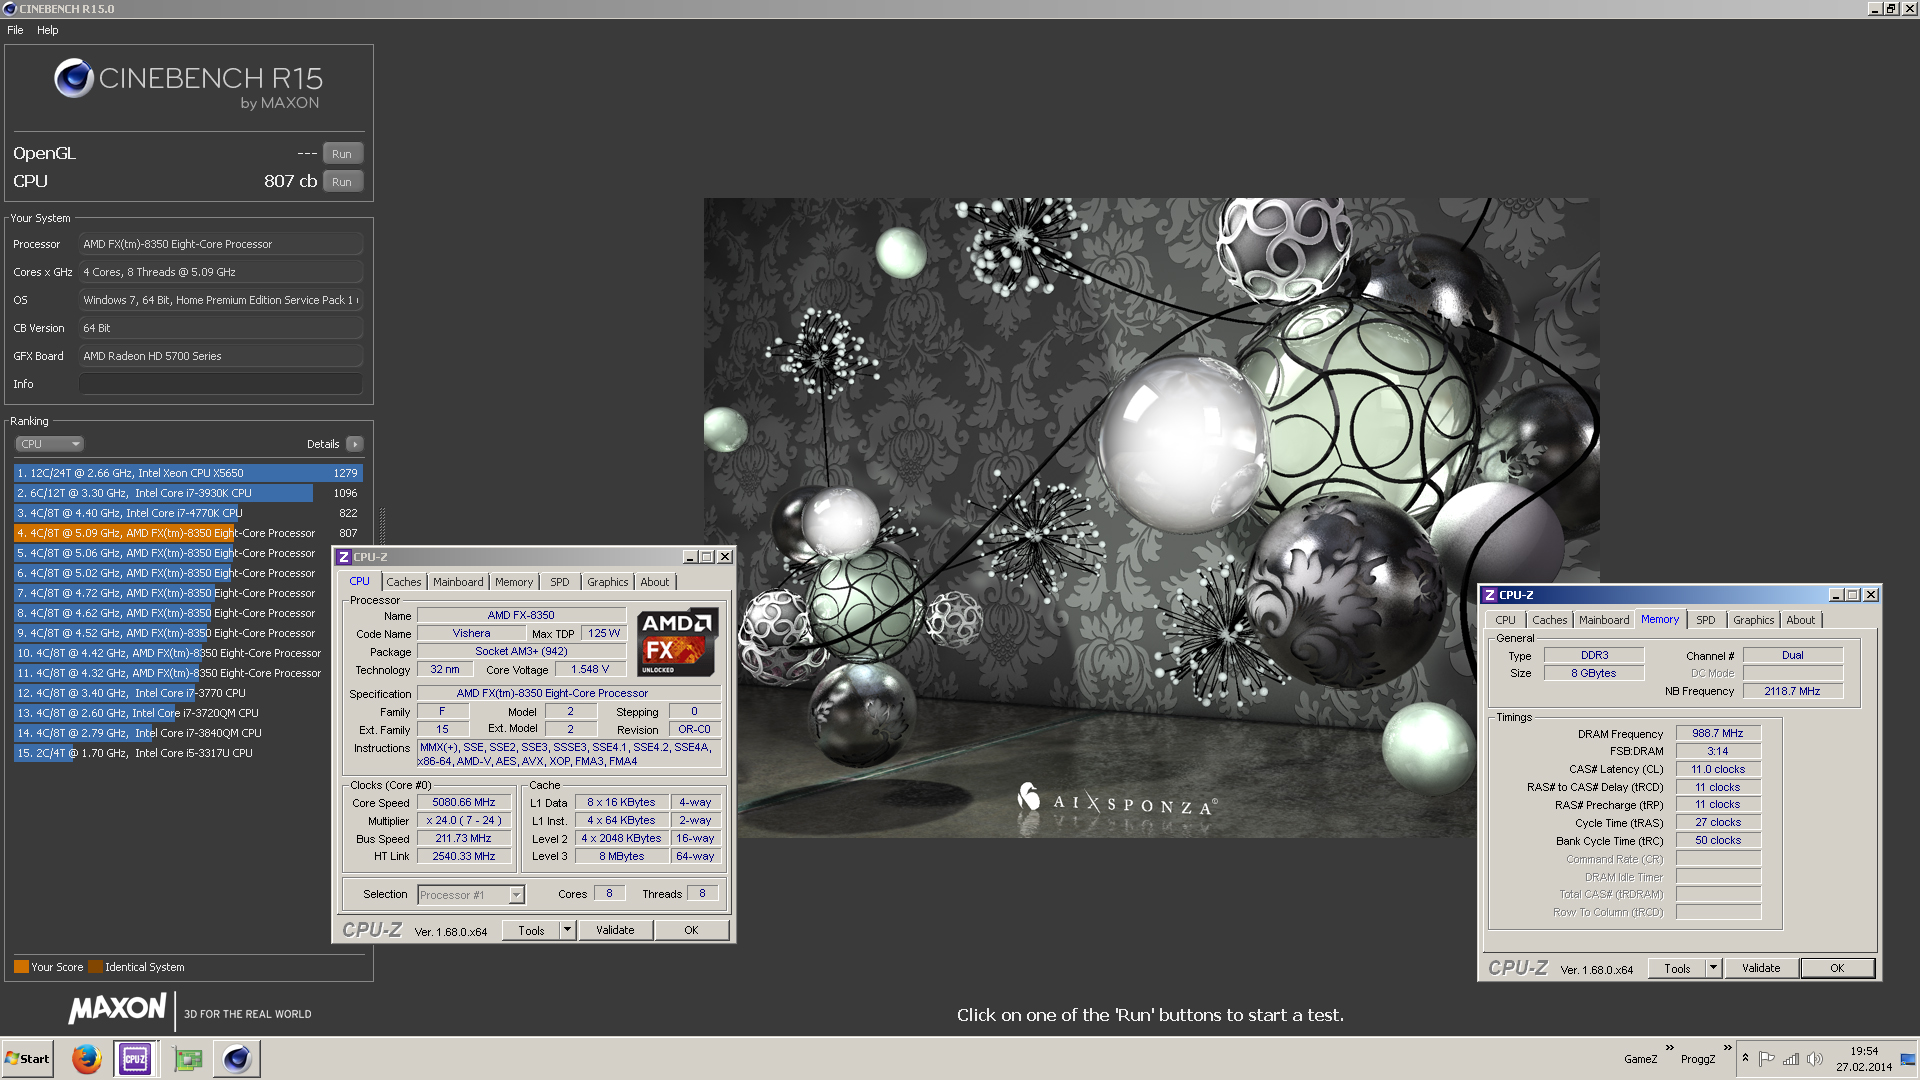This screenshot has height=1080, width=1920.
Task: Open SPD tab in second CPU-Z window
Action: click(x=1706, y=620)
